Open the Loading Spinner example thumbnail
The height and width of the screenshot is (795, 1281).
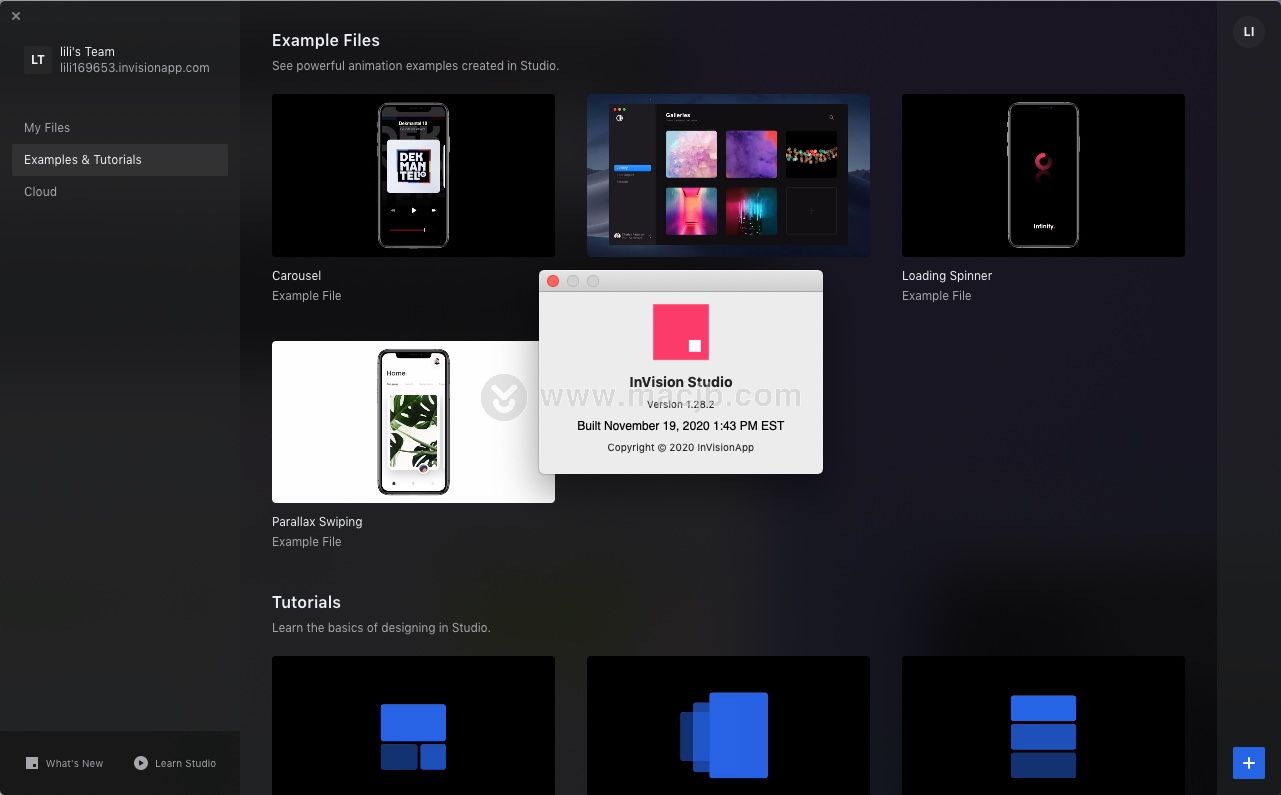[x=1043, y=175]
